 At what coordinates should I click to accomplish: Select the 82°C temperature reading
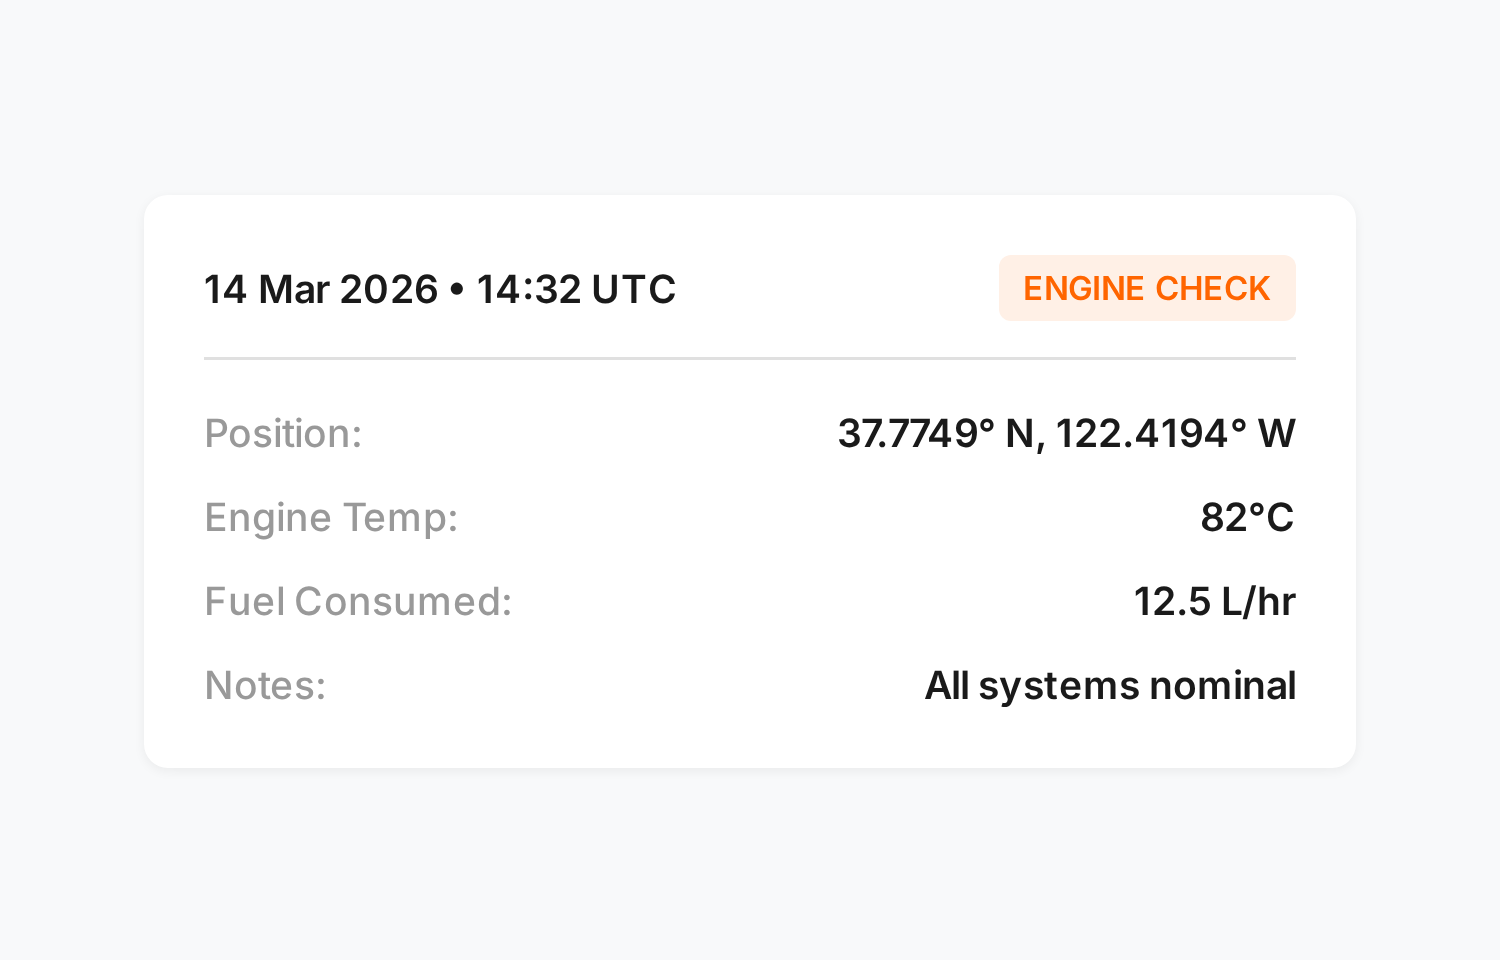tap(1247, 518)
